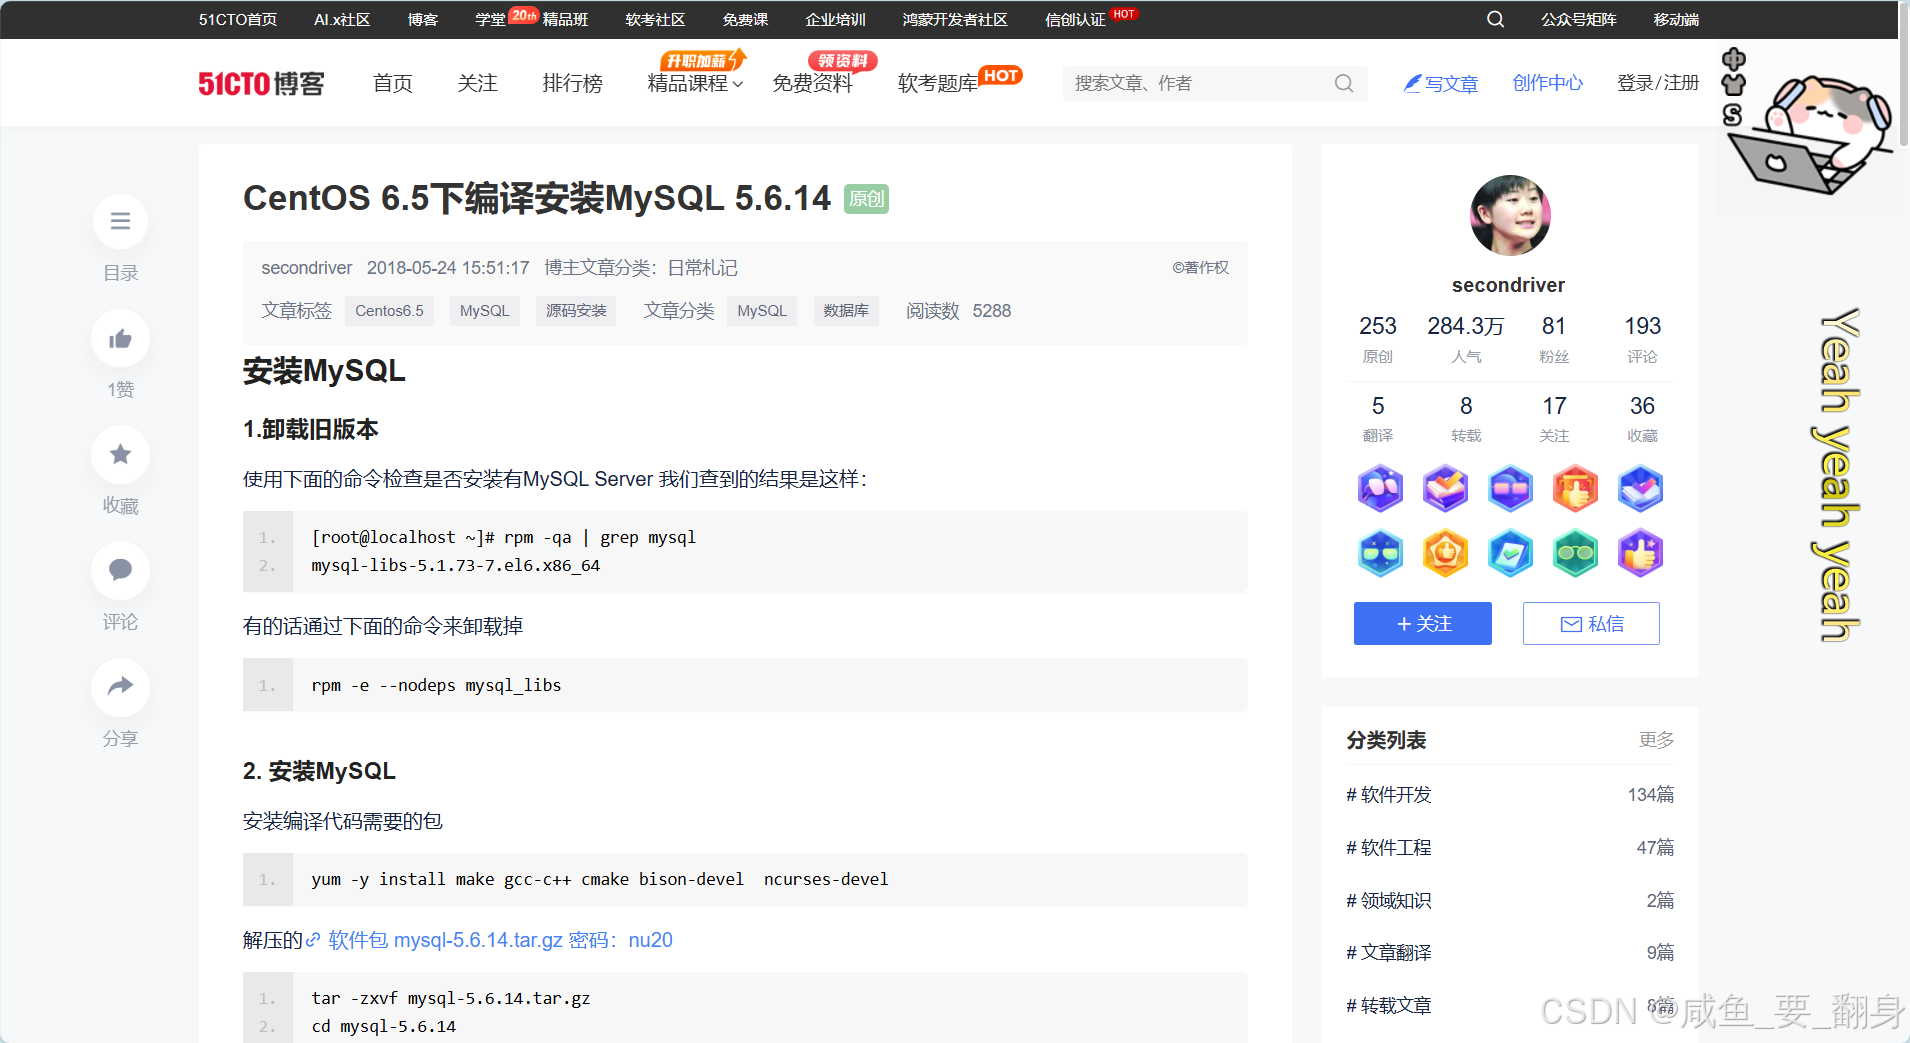
Task: Click the green glasses badge in second row
Action: click(1575, 553)
